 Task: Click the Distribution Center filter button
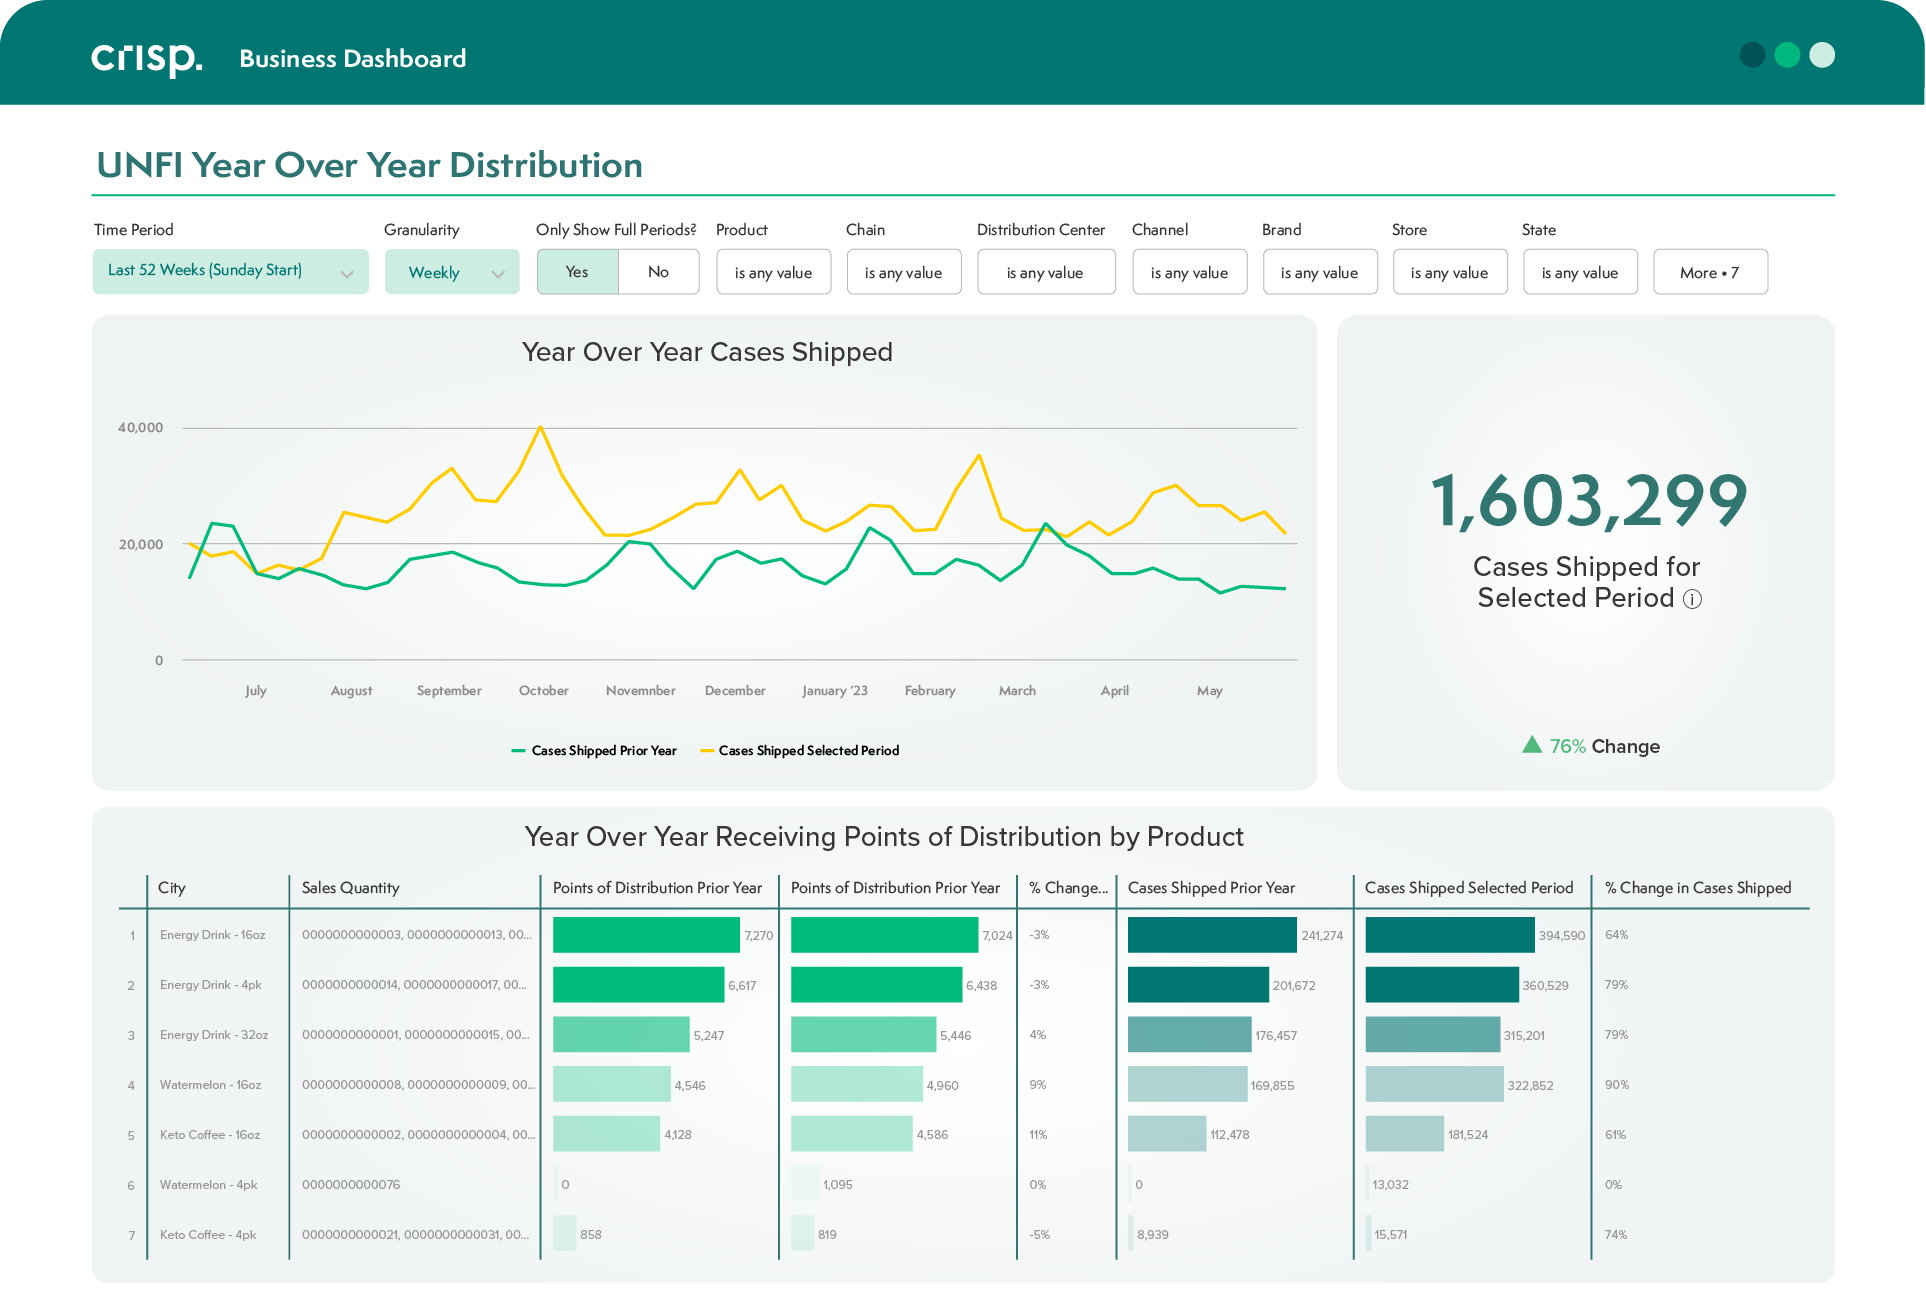click(x=1046, y=271)
